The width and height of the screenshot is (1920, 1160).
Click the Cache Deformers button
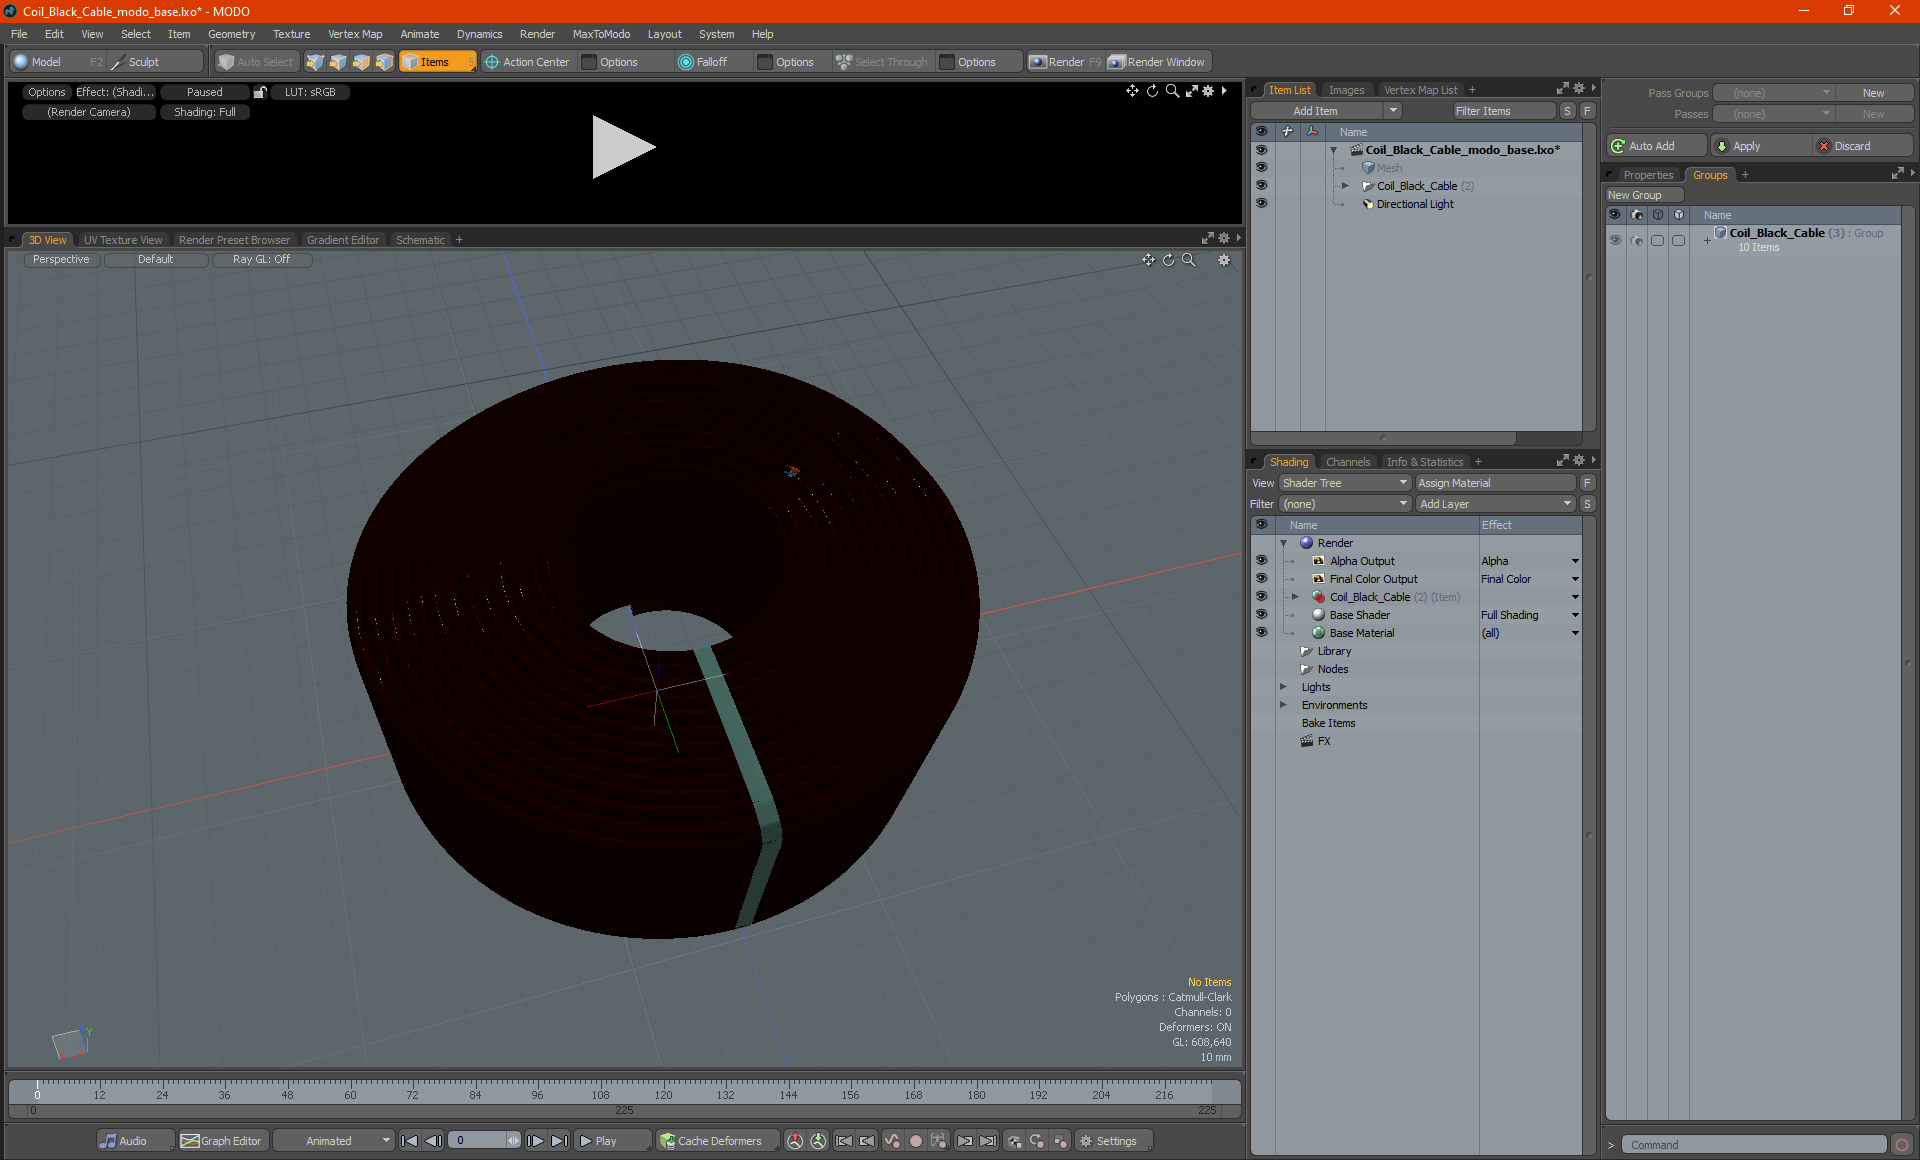[710, 1141]
